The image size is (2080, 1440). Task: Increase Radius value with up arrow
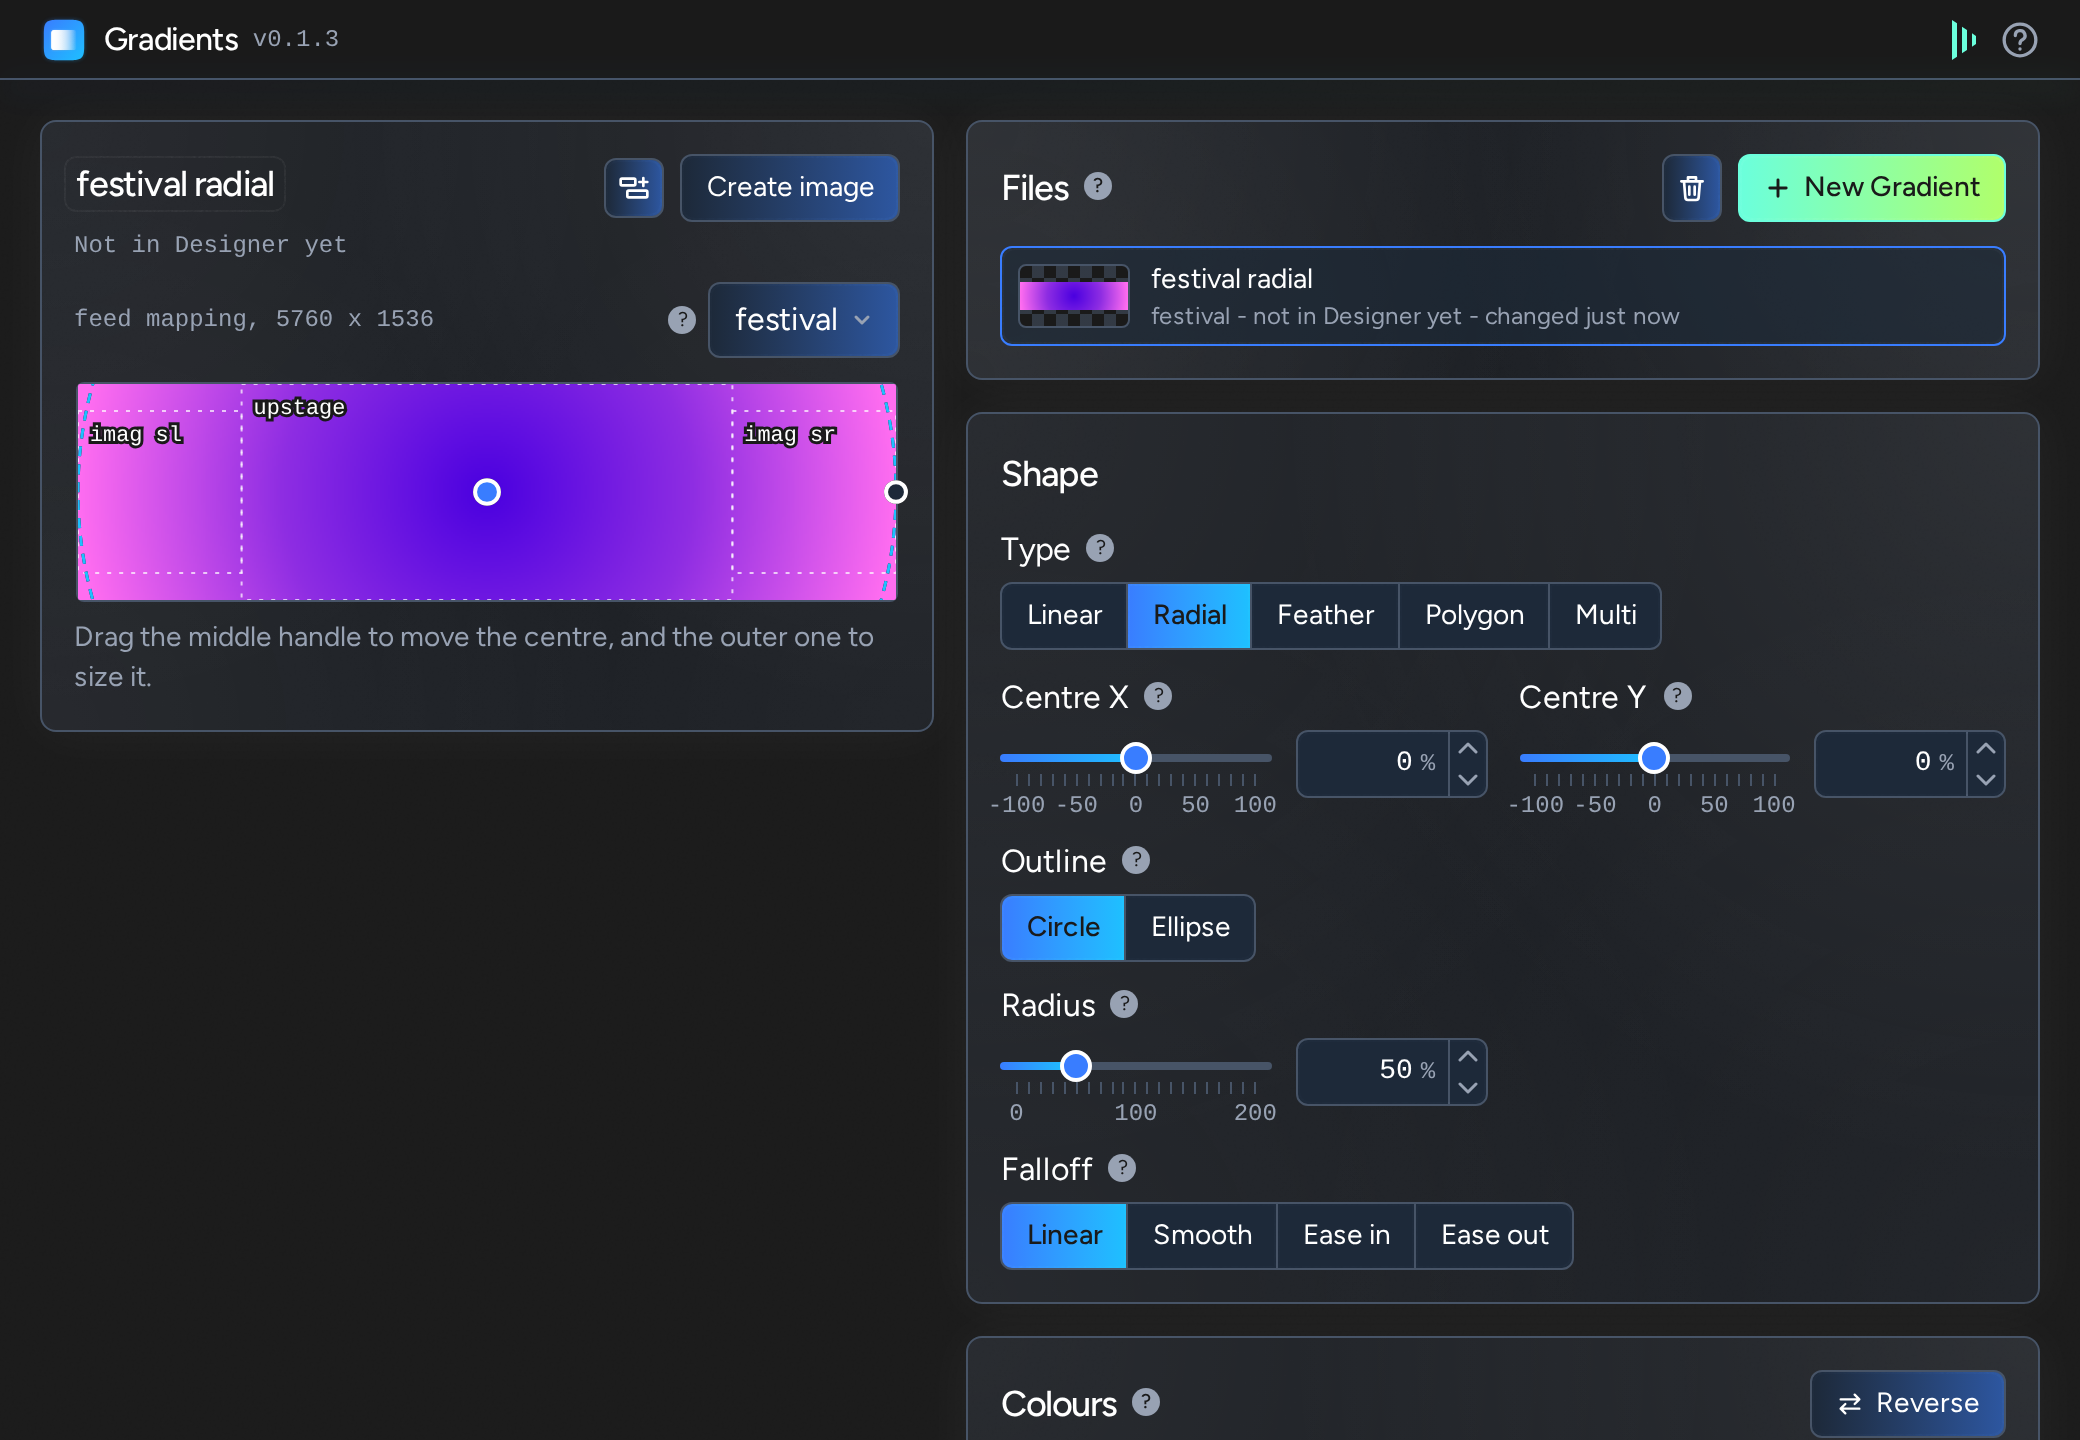click(x=1467, y=1056)
